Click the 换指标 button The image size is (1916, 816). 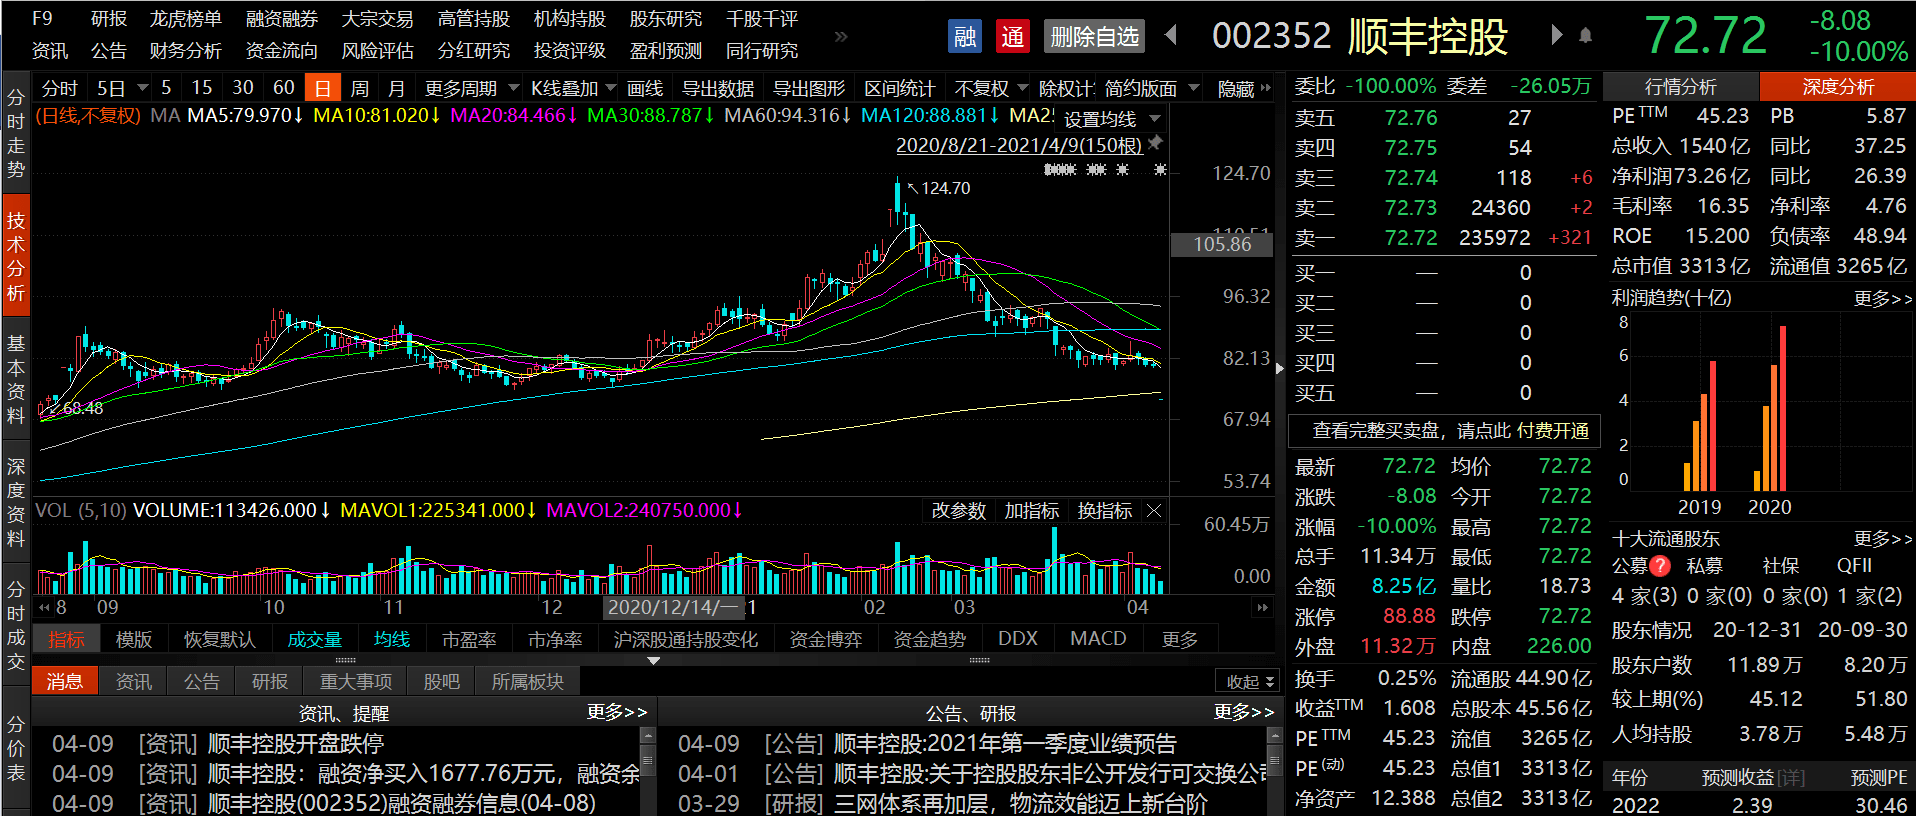1104,511
